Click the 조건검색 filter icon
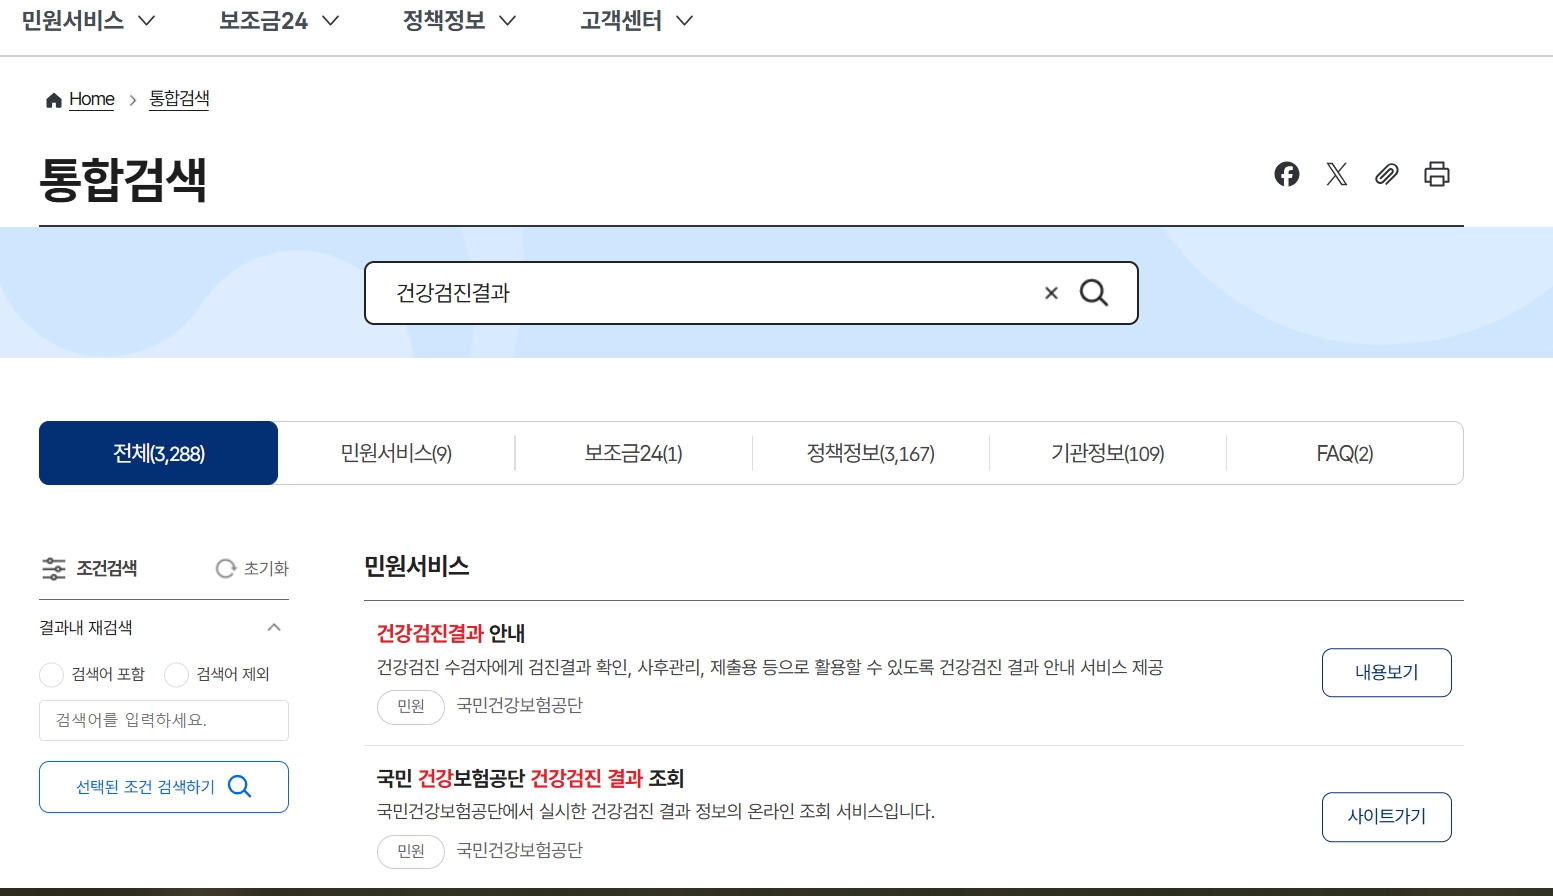This screenshot has height=896, width=1553. (55, 568)
